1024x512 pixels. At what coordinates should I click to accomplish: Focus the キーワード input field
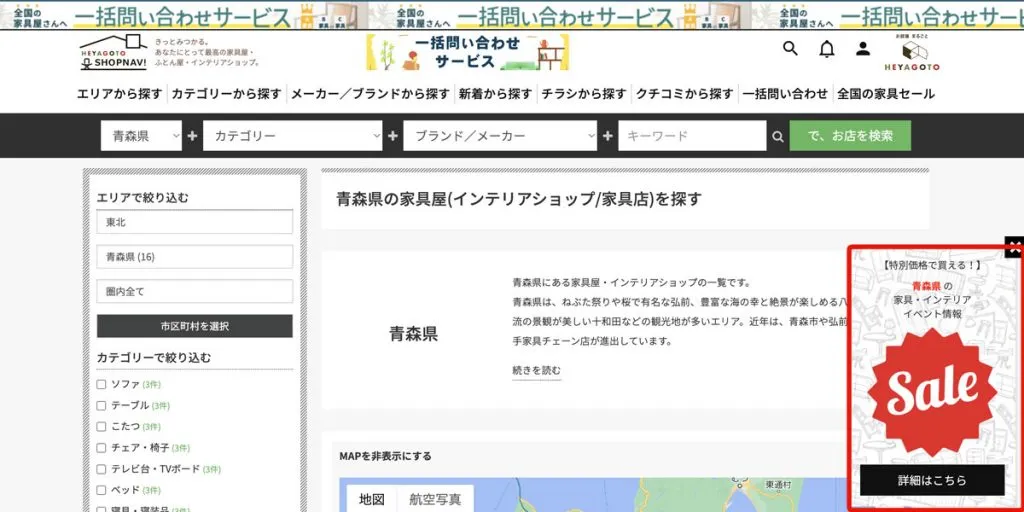click(692, 136)
